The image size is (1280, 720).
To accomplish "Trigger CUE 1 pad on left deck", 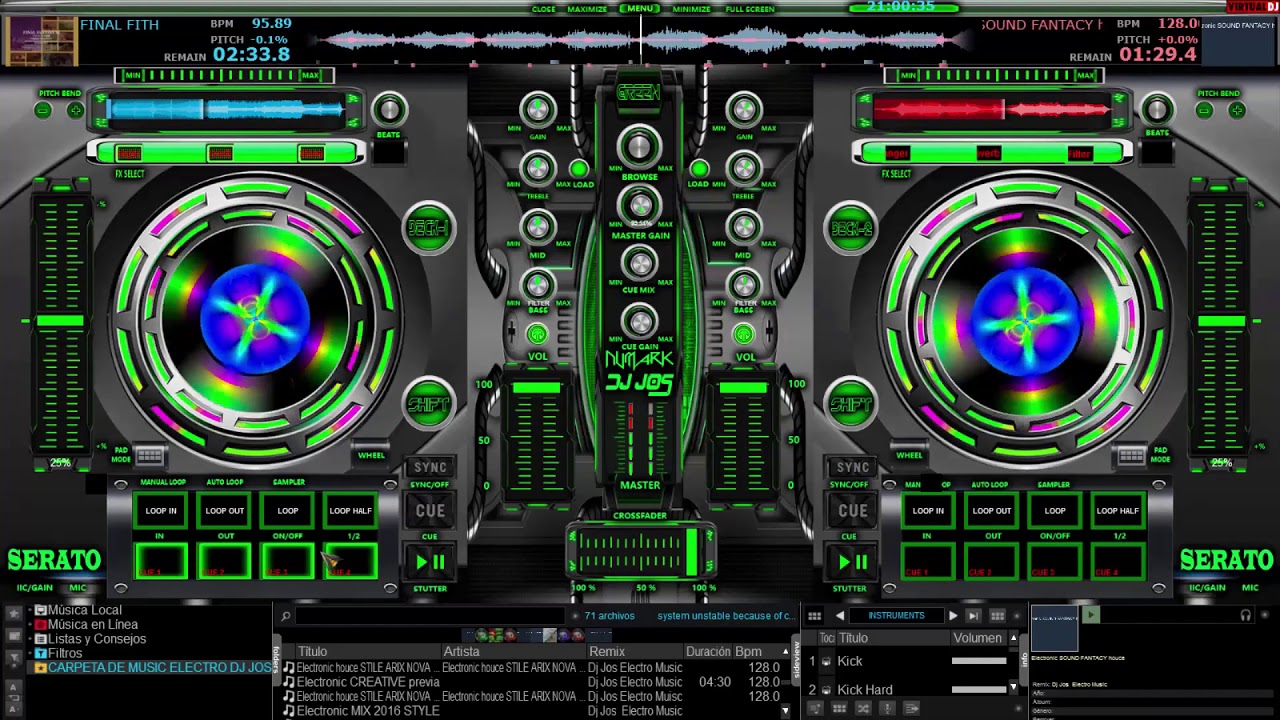I will click(x=161, y=561).
